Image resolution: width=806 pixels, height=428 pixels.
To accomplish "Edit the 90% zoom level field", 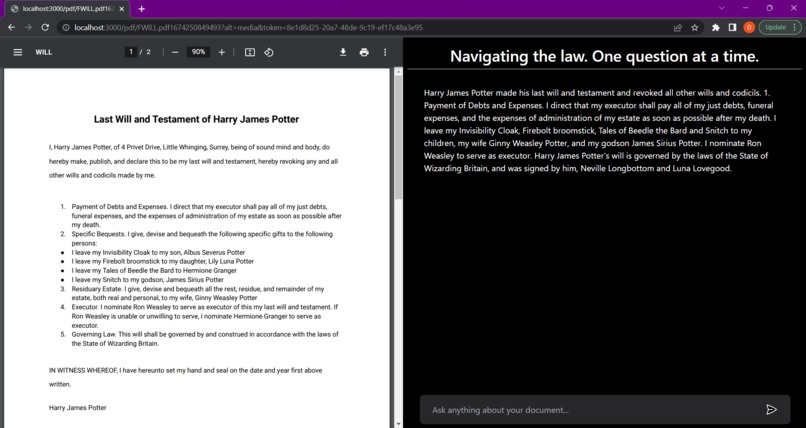I will [198, 52].
